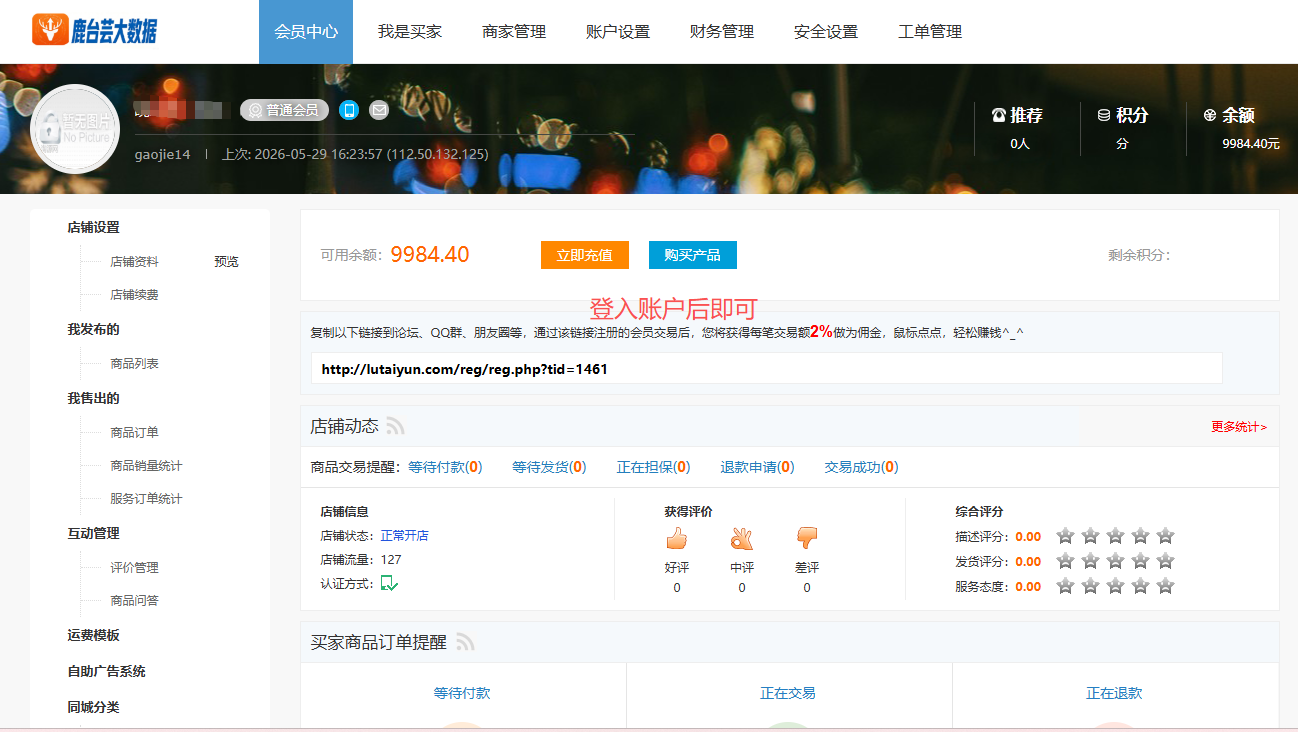The image size is (1298, 732).
Task: Click the 发货评分 score 0.00
Action: click(1028, 562)
